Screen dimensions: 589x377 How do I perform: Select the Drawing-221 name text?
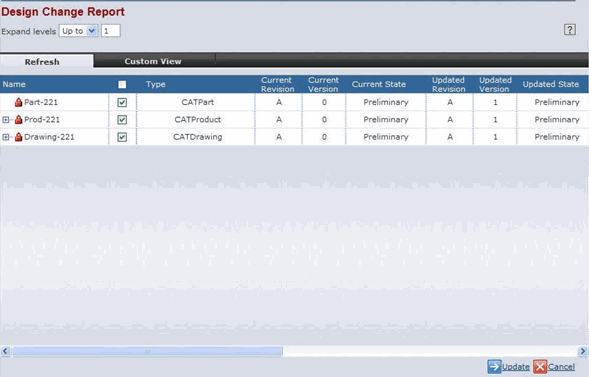tap(49, 137)
